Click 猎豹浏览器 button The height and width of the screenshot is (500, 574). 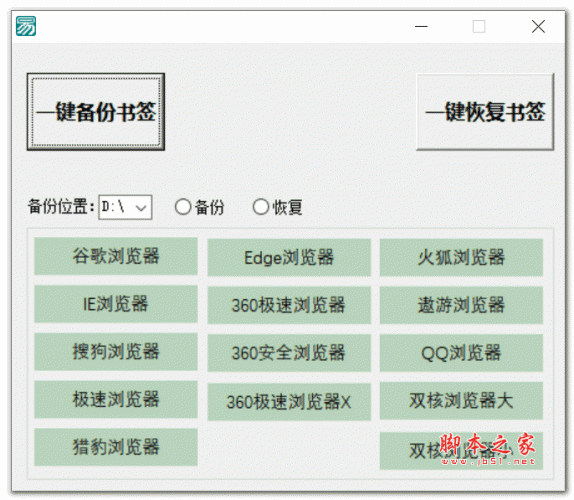point(116,447)
